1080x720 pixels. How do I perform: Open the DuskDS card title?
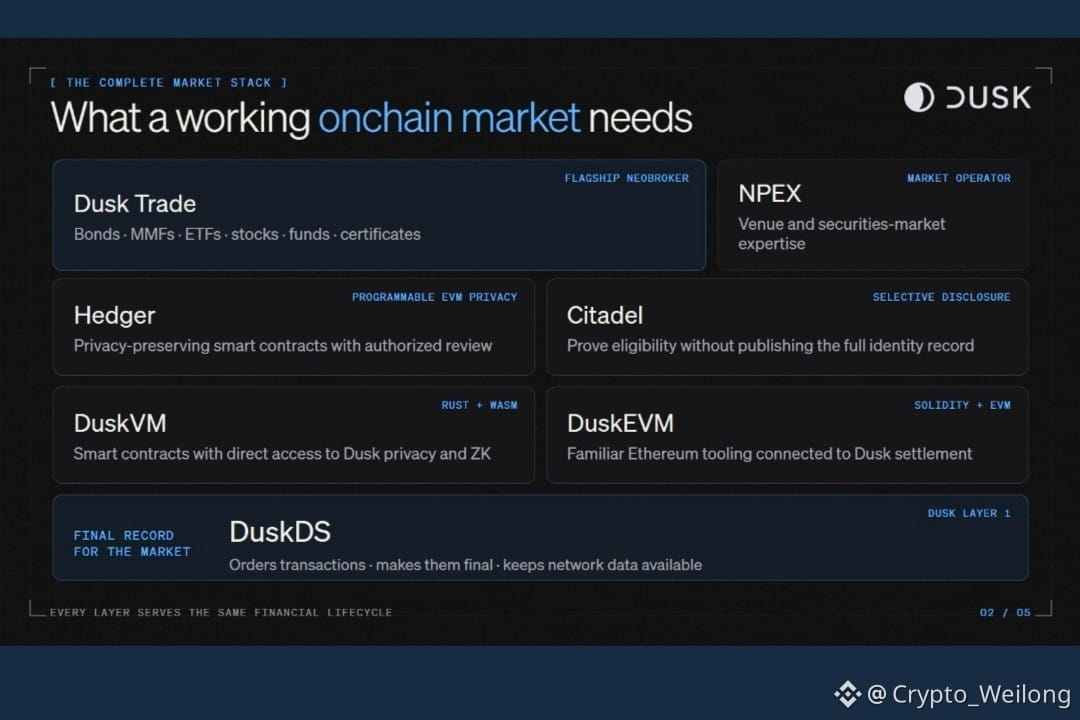click(280, 532)
